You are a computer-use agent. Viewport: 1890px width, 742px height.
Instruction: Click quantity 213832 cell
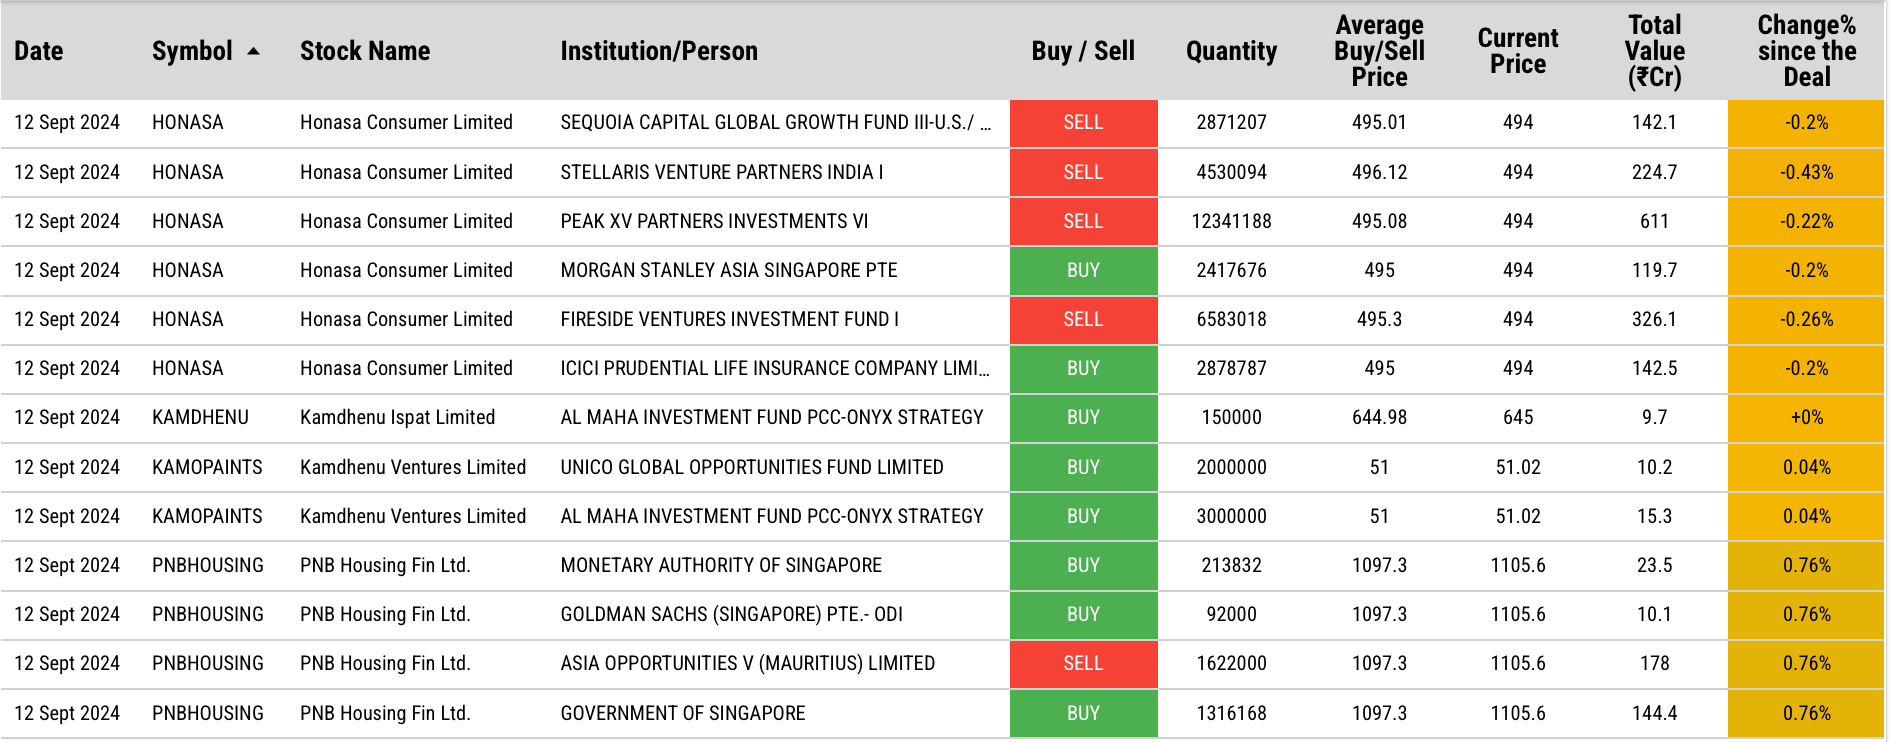1231,565
